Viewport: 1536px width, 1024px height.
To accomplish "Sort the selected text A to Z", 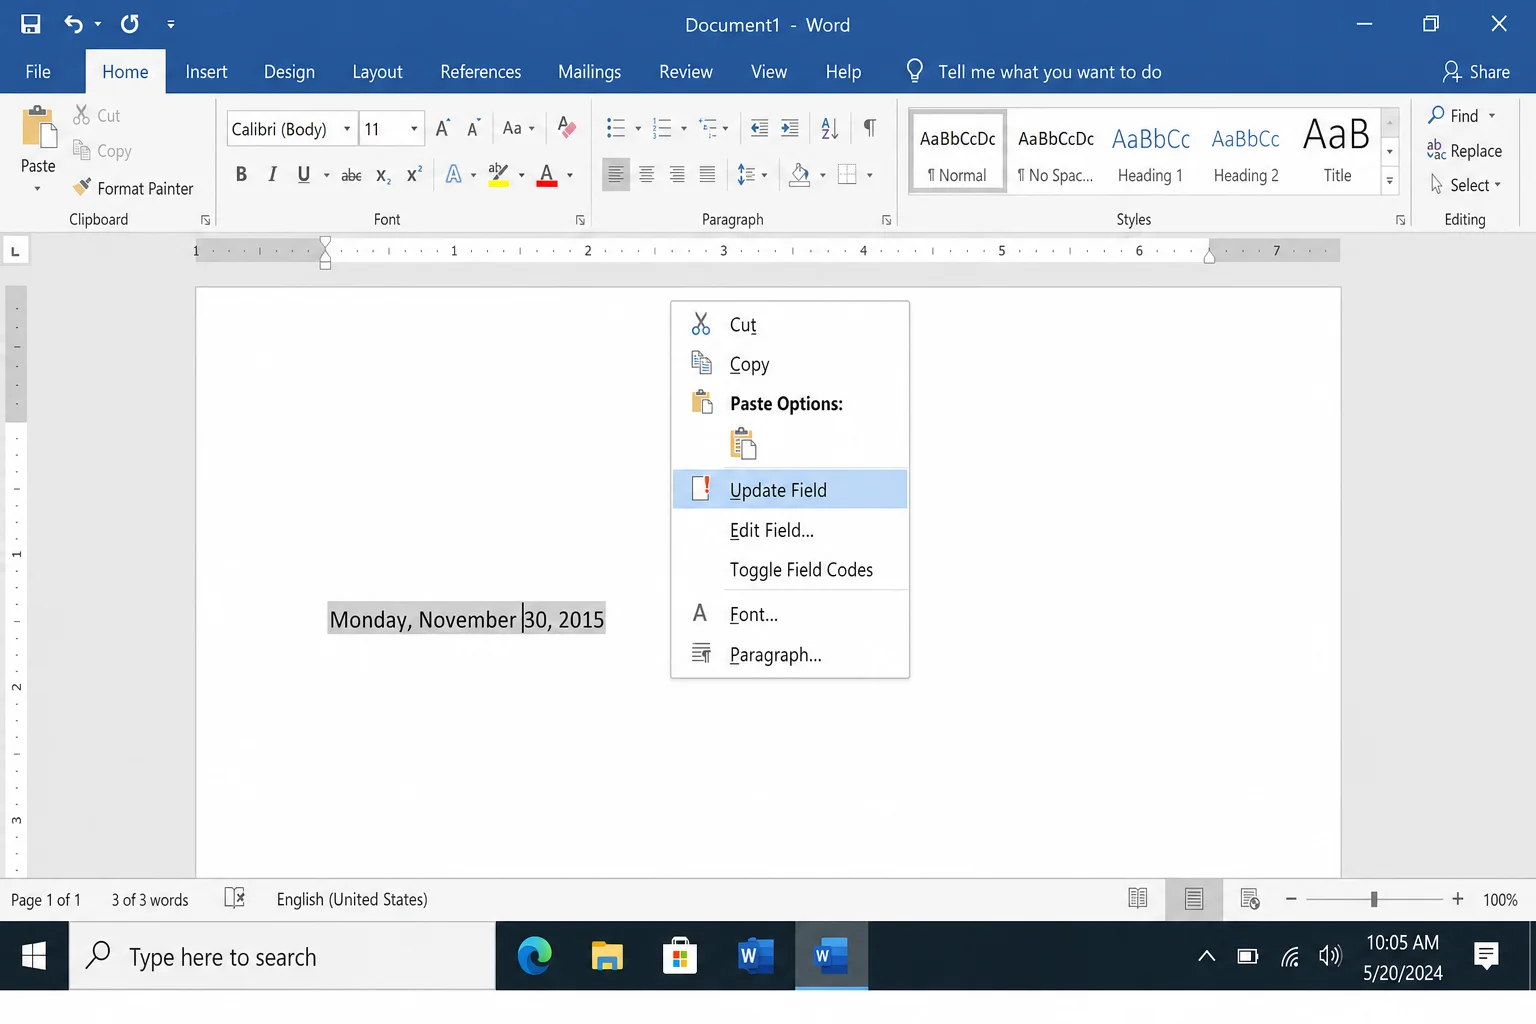I will tap(830, 128).
